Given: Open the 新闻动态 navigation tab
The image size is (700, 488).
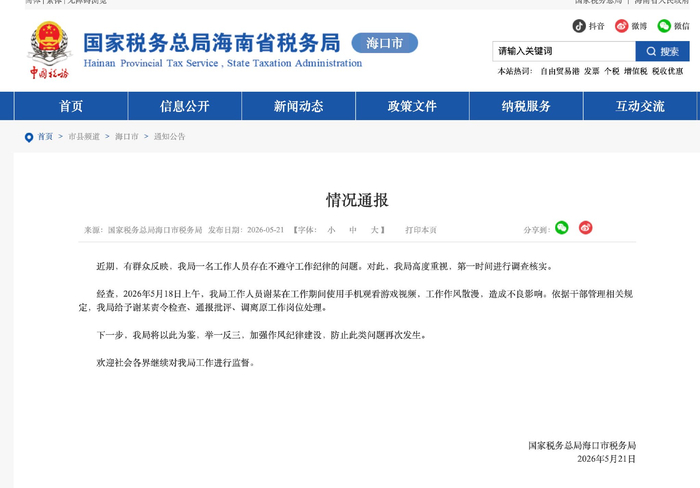Looking at the screenshot, I should click(299, 106).
